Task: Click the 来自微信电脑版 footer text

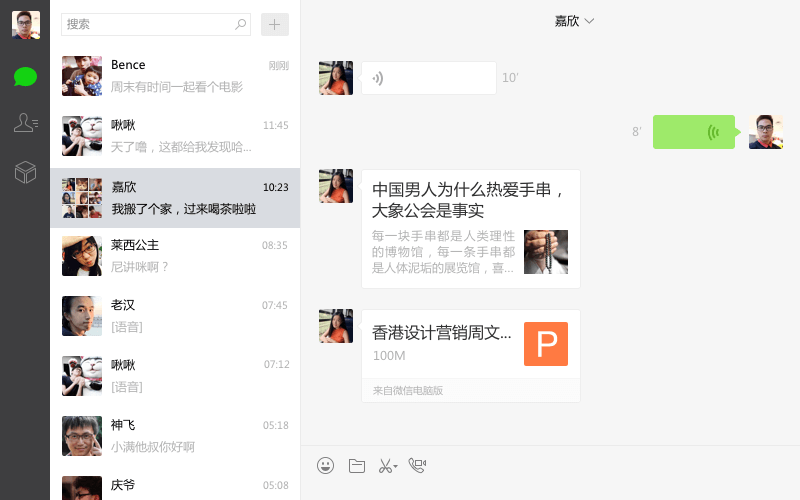Action: click(408, 391)
